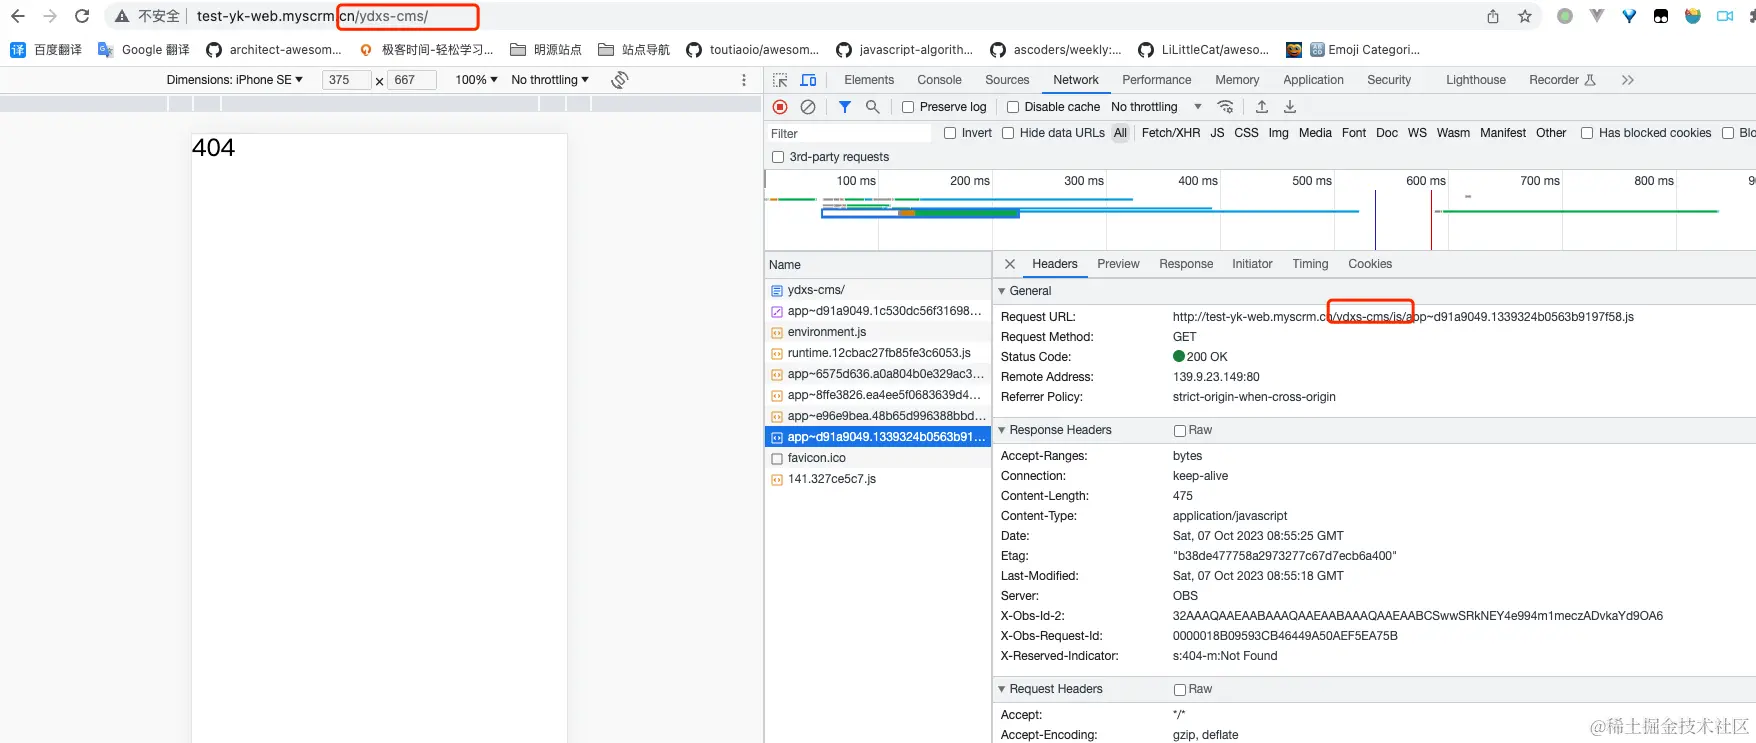The image size is (1756, 743).
Task: Open network conditions wifi icon
Action: (1225, 107)
